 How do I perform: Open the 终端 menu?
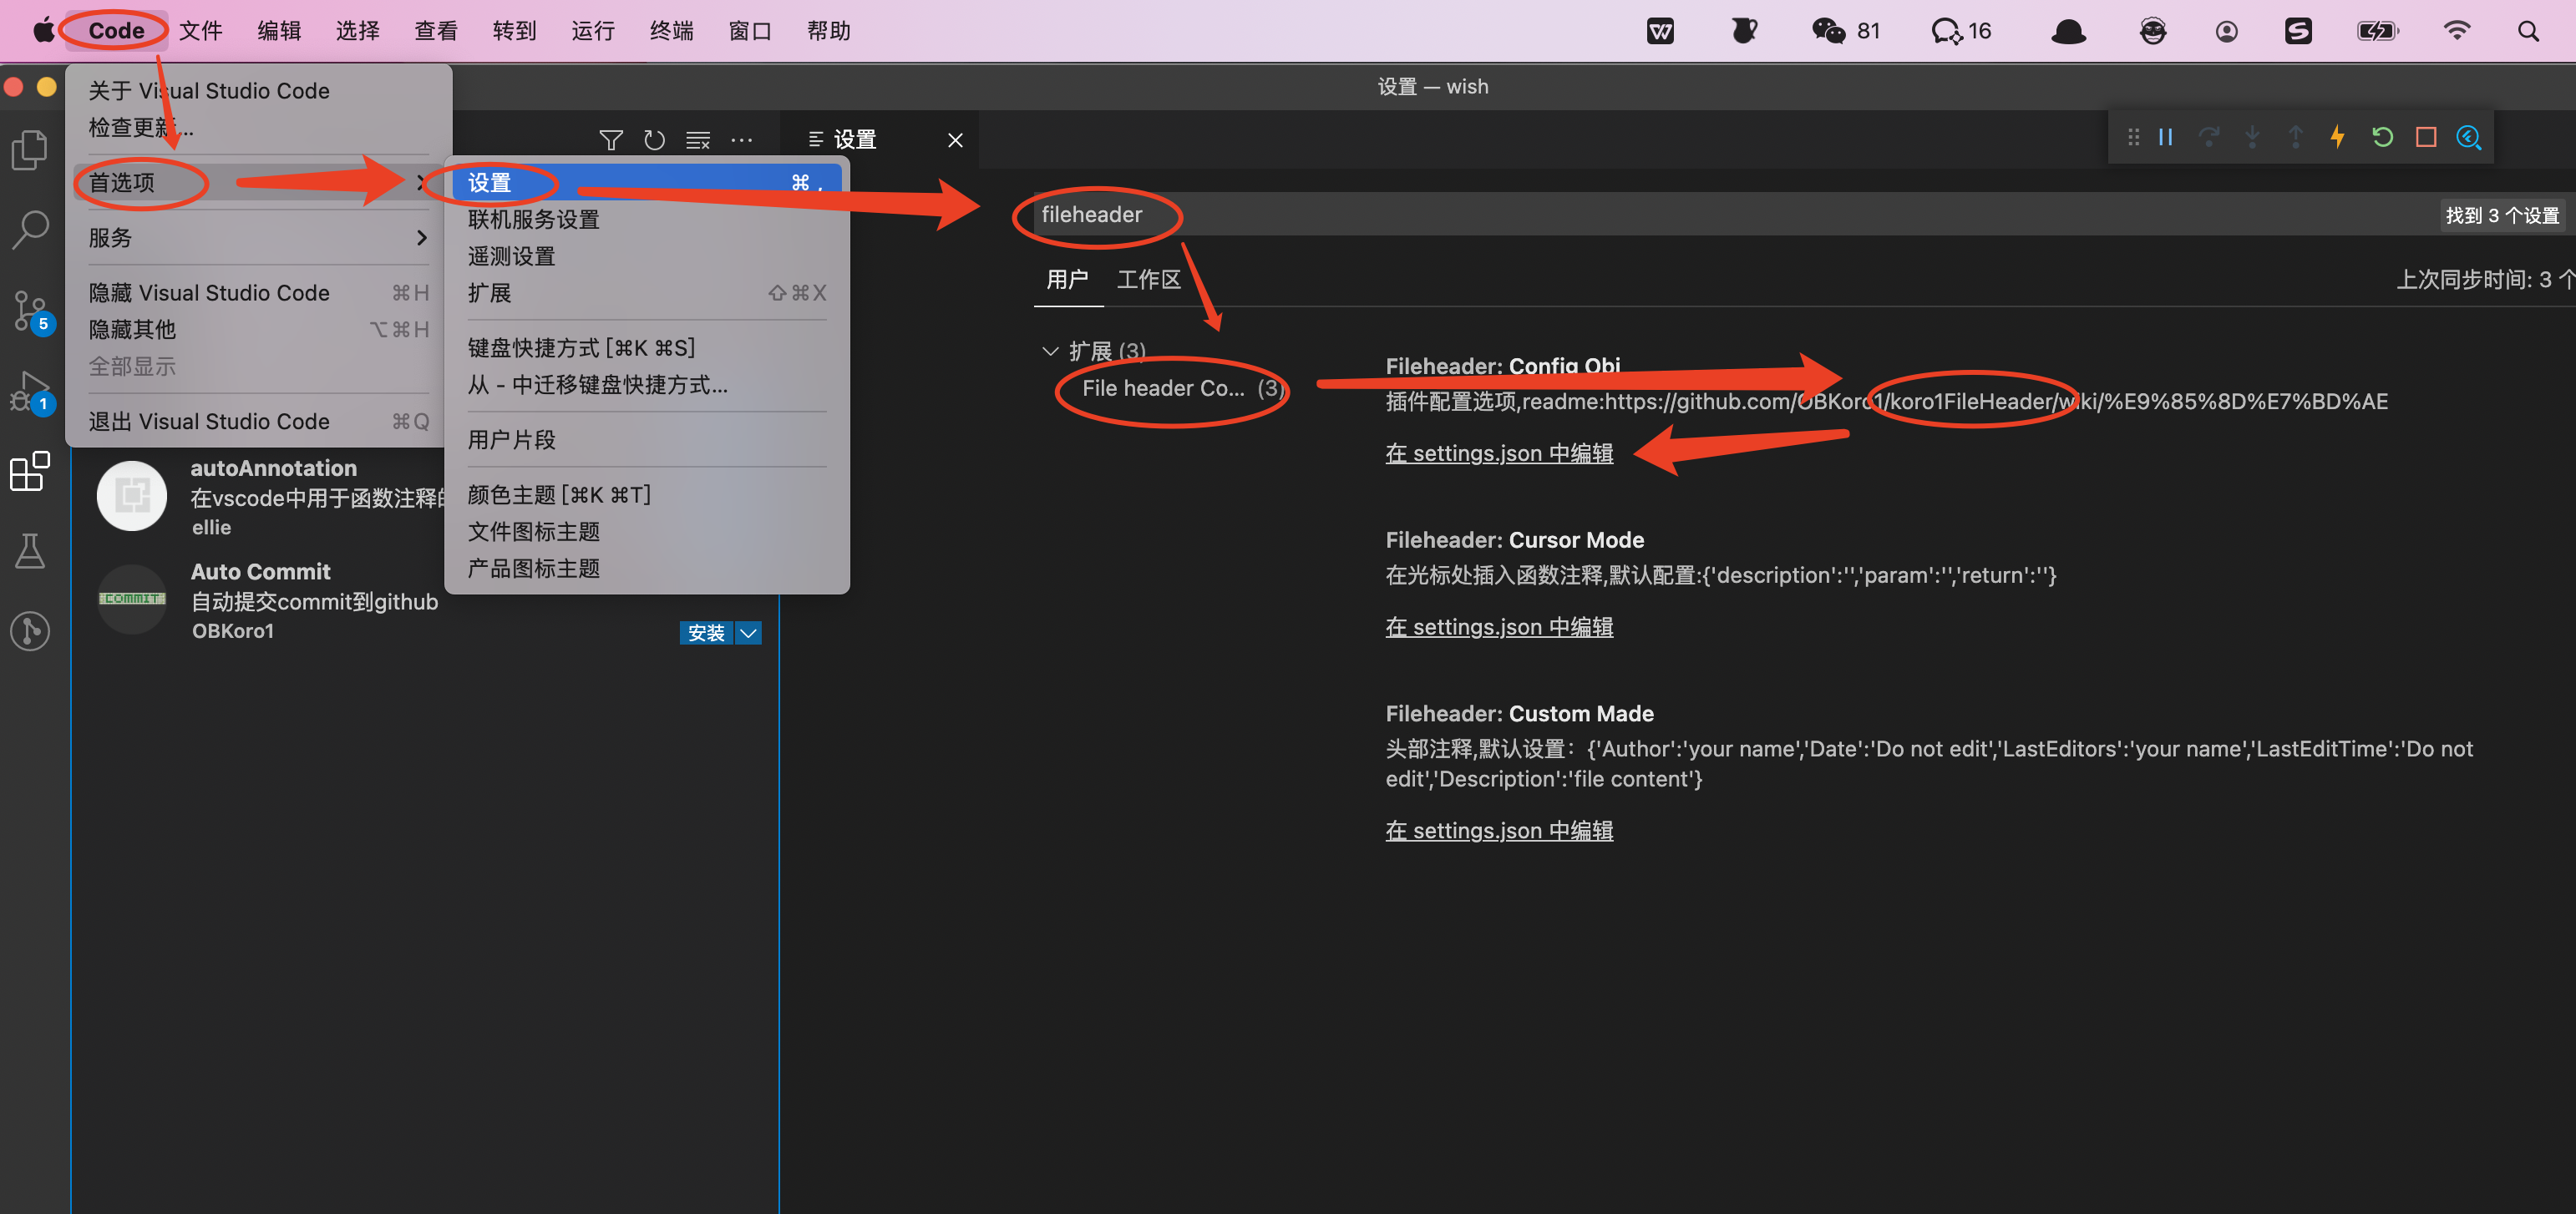(671, 31)
